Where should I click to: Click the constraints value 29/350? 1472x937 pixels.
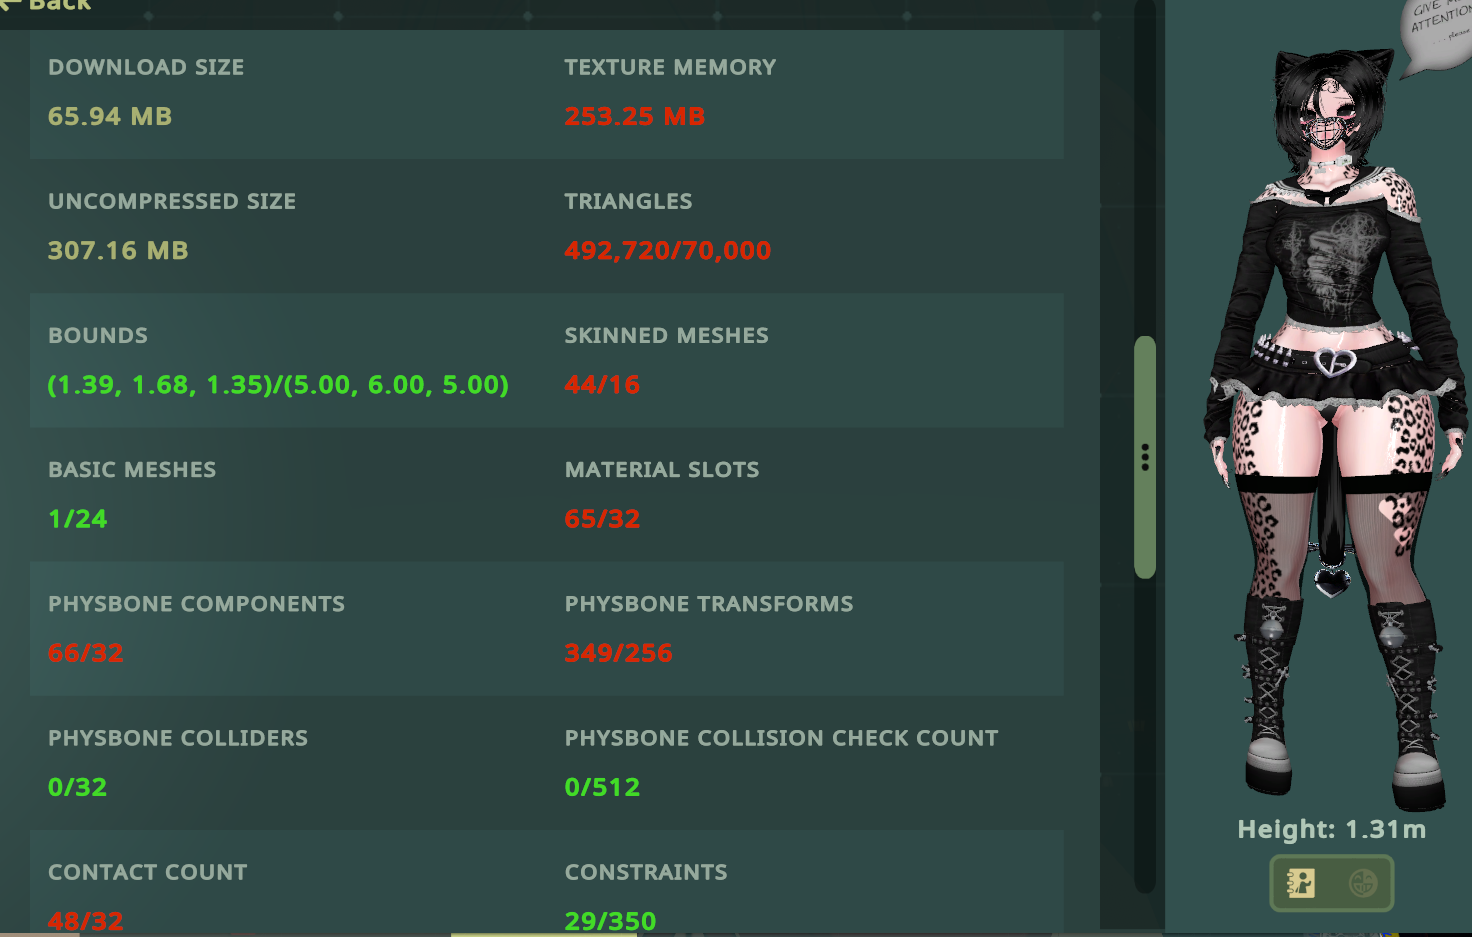pyautogui.click(x=611, y=921)
